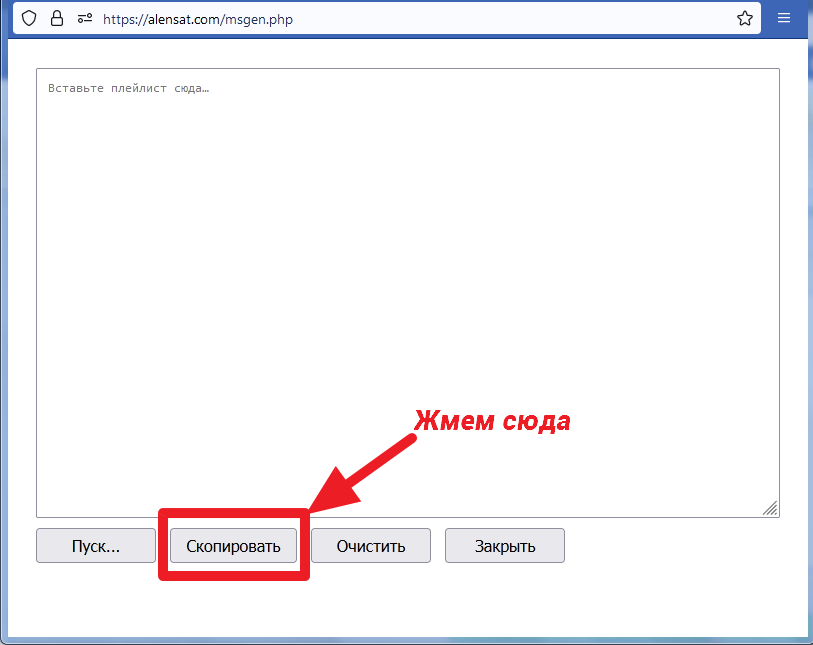The image size is (813, 645).
Task: Click the padlock site security icon
Action: [x=56, y=19]
